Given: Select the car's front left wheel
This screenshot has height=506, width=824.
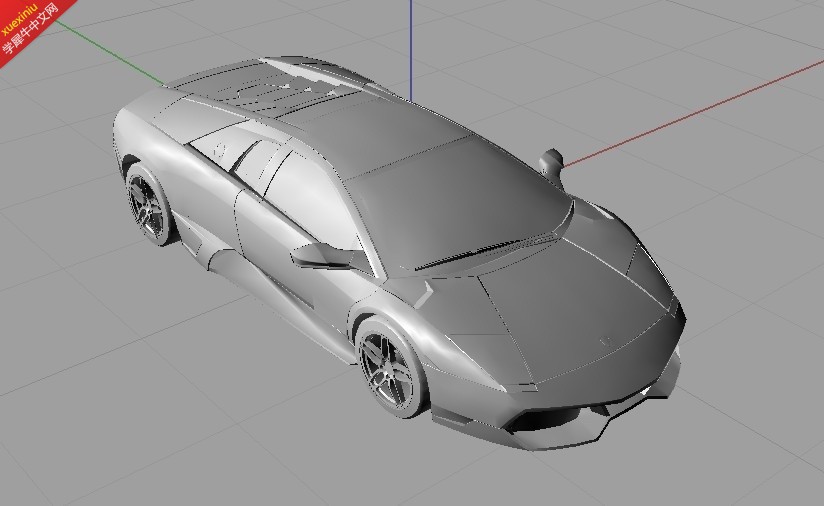Looking at the screenshot, I should pyautogui.click(x=391, y=368).
